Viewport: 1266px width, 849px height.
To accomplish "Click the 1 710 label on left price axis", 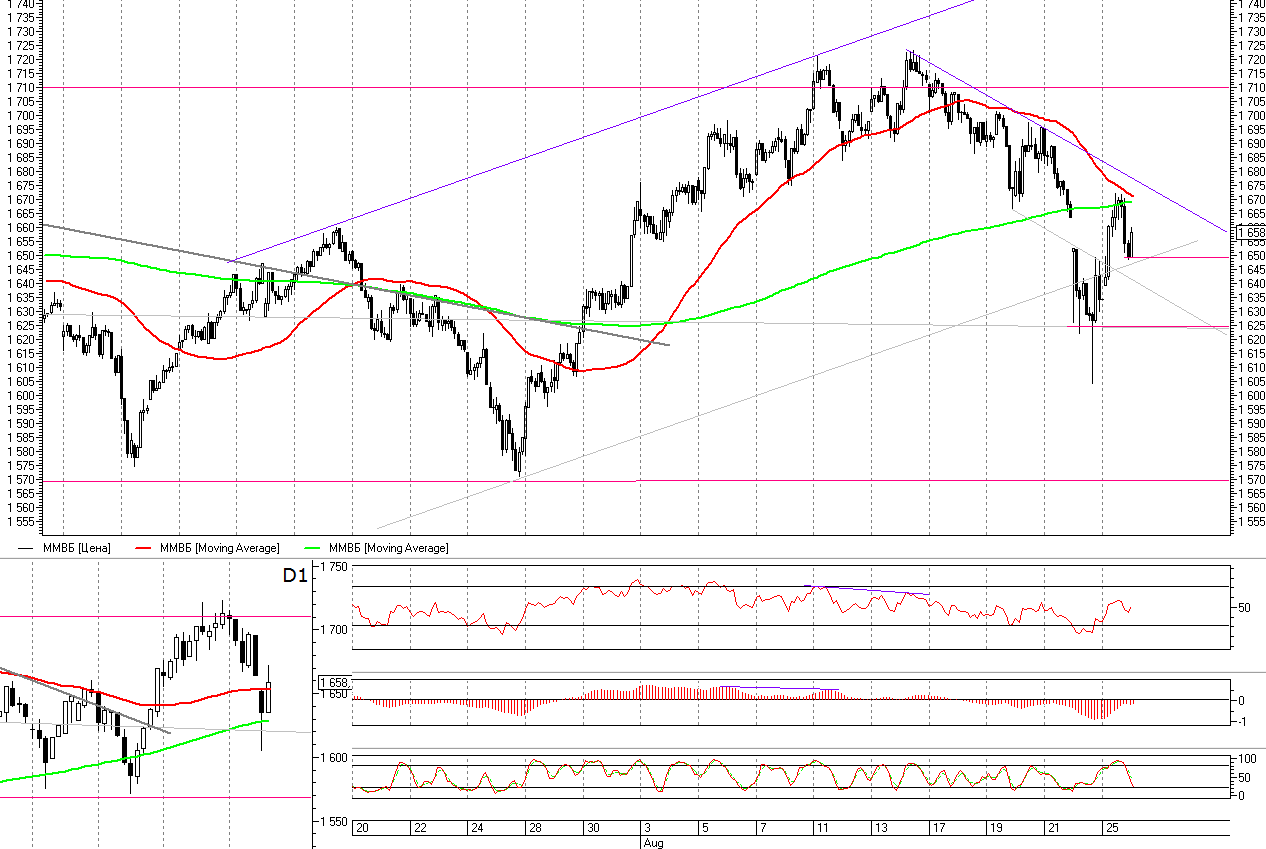I will coord(20,88).
